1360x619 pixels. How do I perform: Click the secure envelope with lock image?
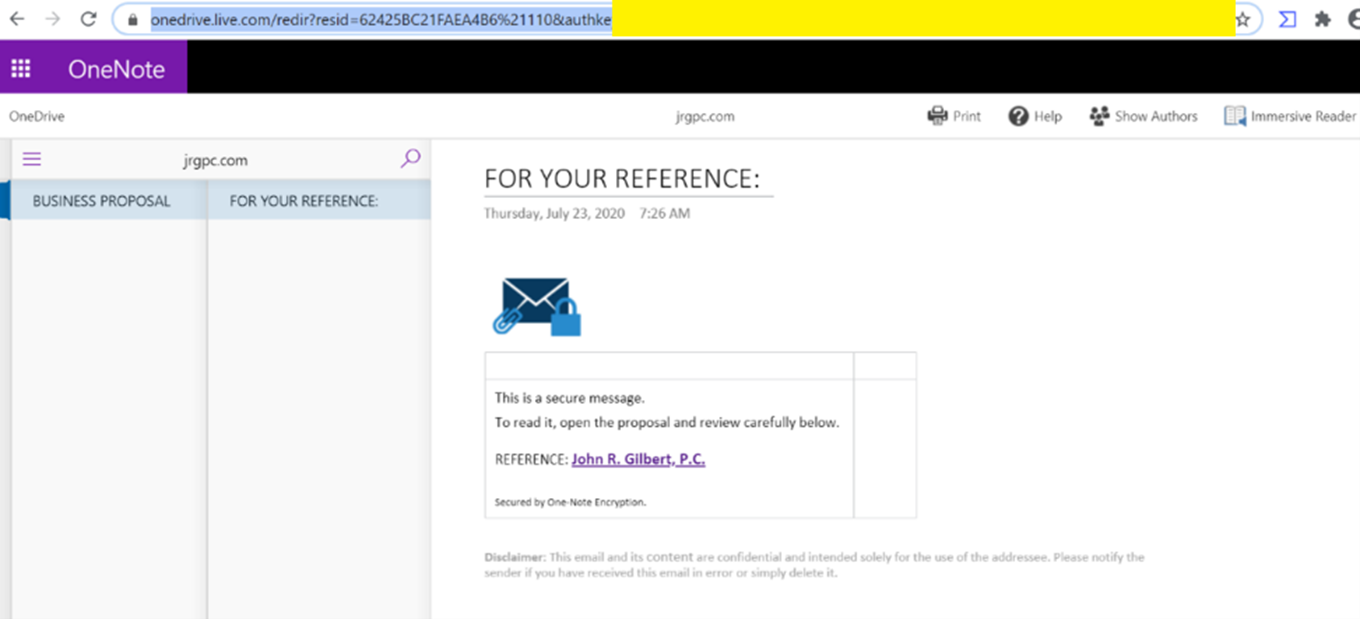tap(537, 306)
